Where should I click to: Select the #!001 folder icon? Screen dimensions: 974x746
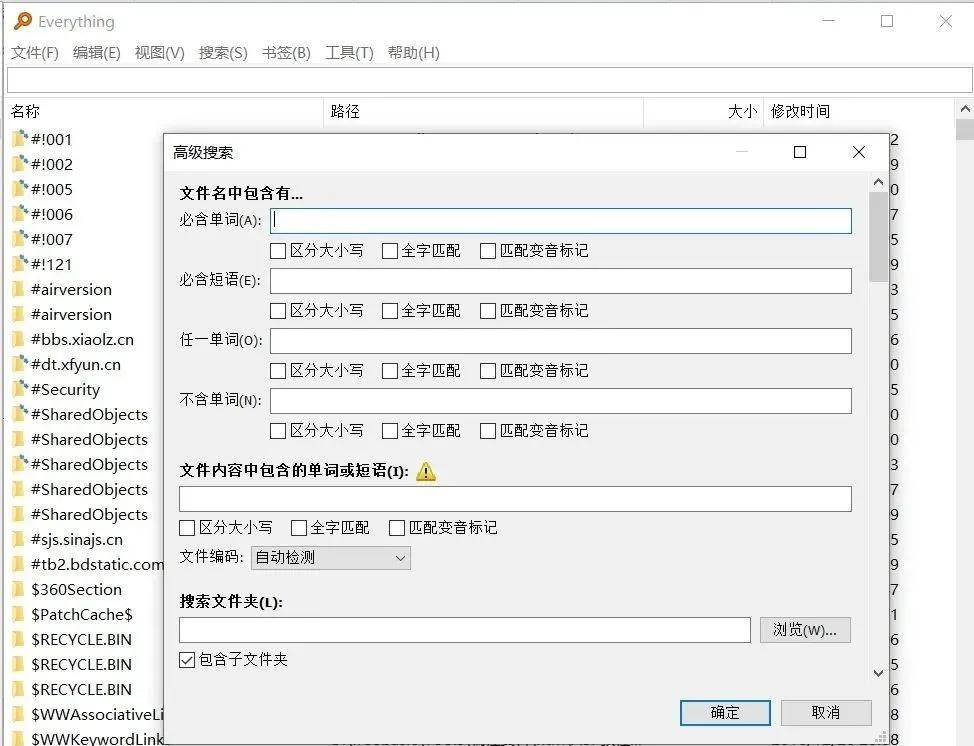20,139
